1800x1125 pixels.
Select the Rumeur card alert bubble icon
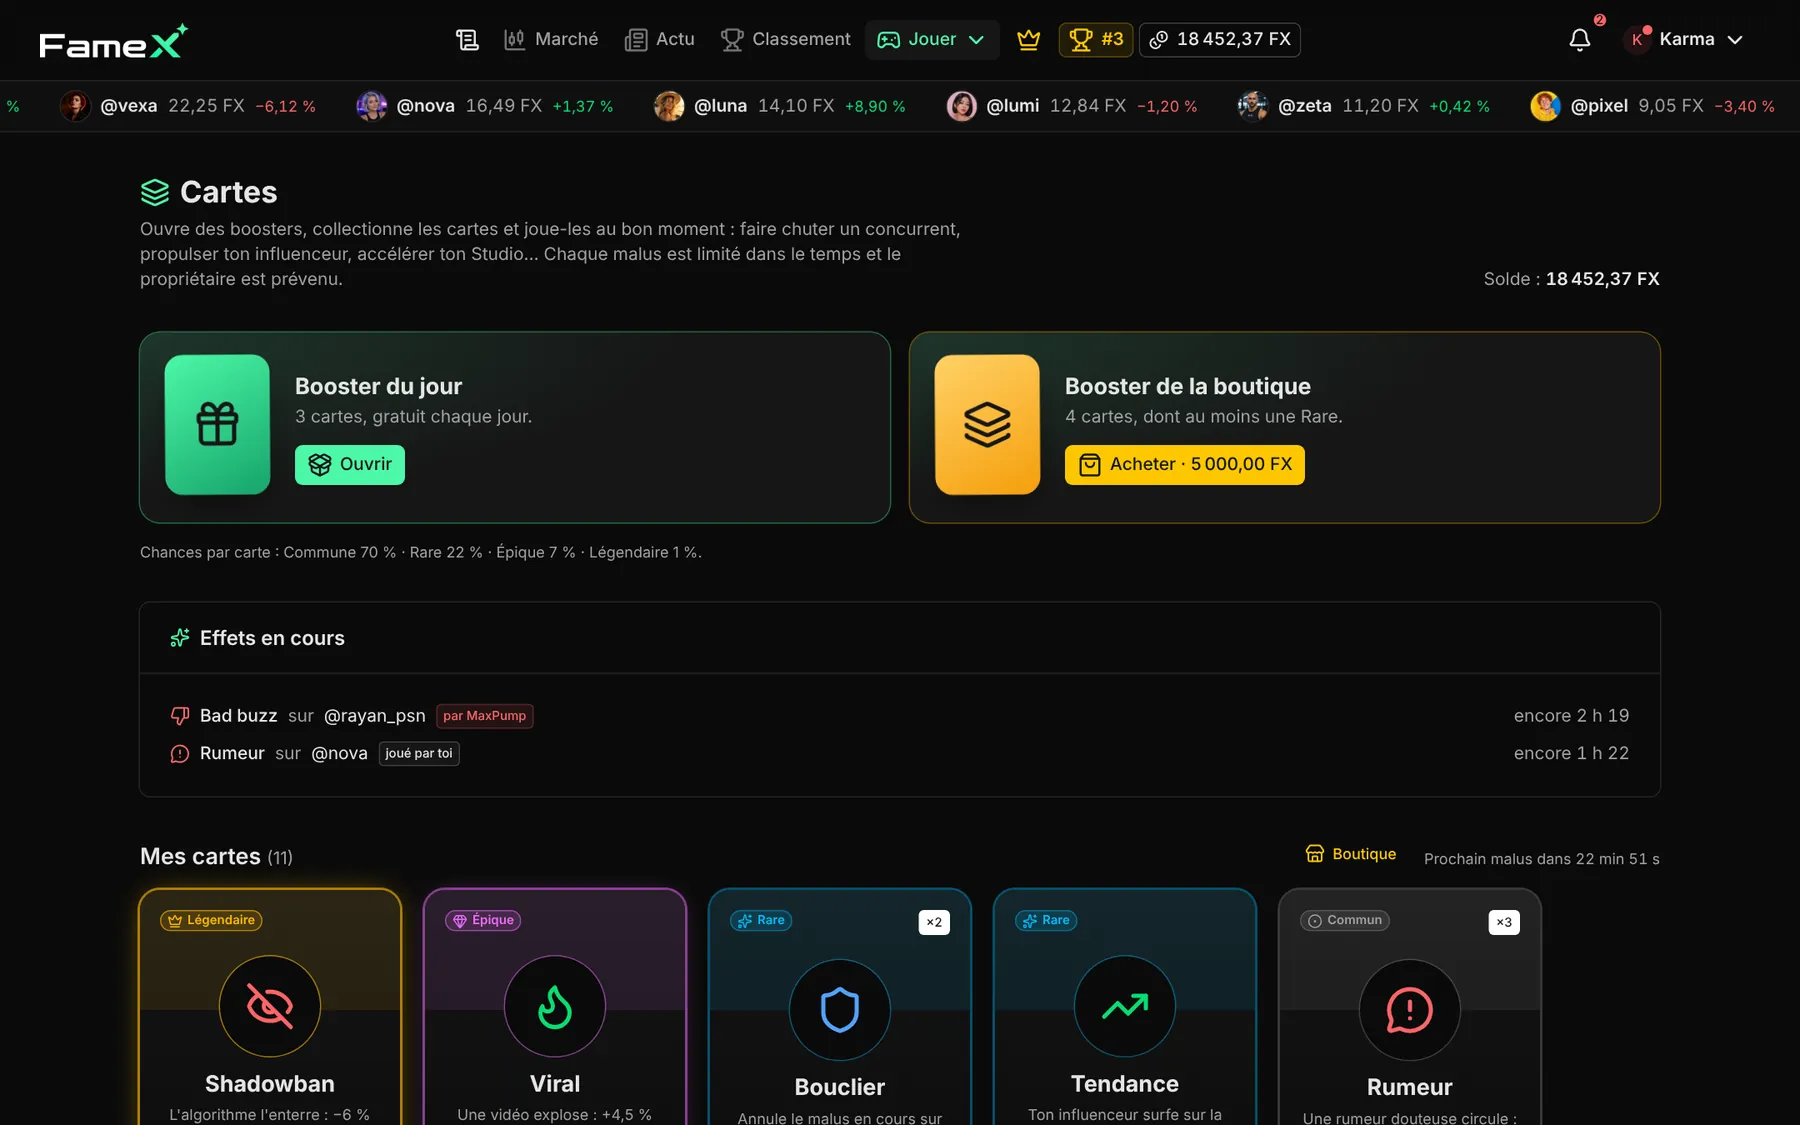click(x=1410, y=1010)
